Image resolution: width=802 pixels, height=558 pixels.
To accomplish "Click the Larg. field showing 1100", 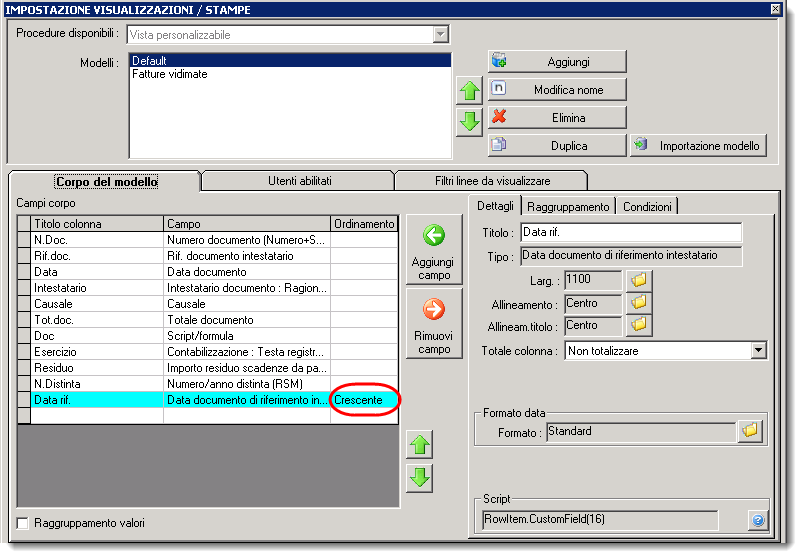I will coord(593,280).
